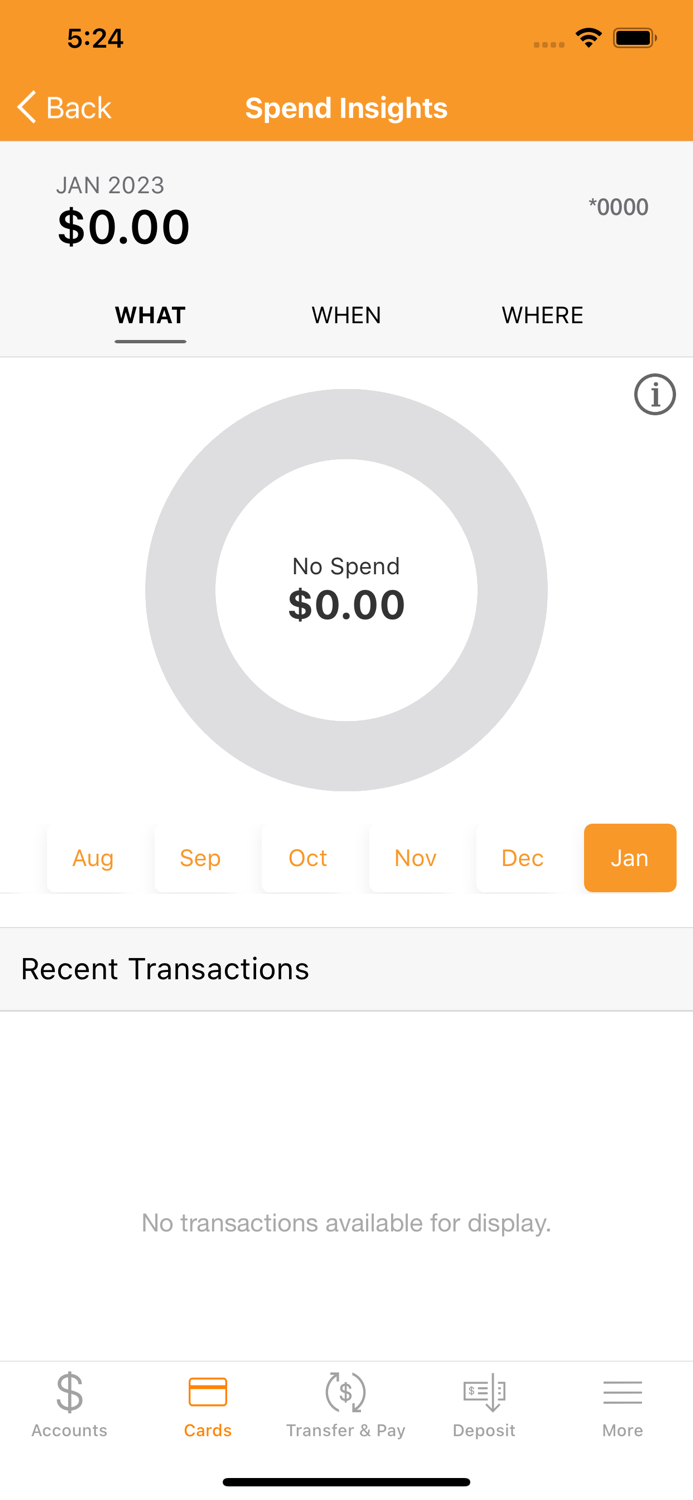
Task: Select the Cards icon in bottom navigation
Action: point(208,1392)
